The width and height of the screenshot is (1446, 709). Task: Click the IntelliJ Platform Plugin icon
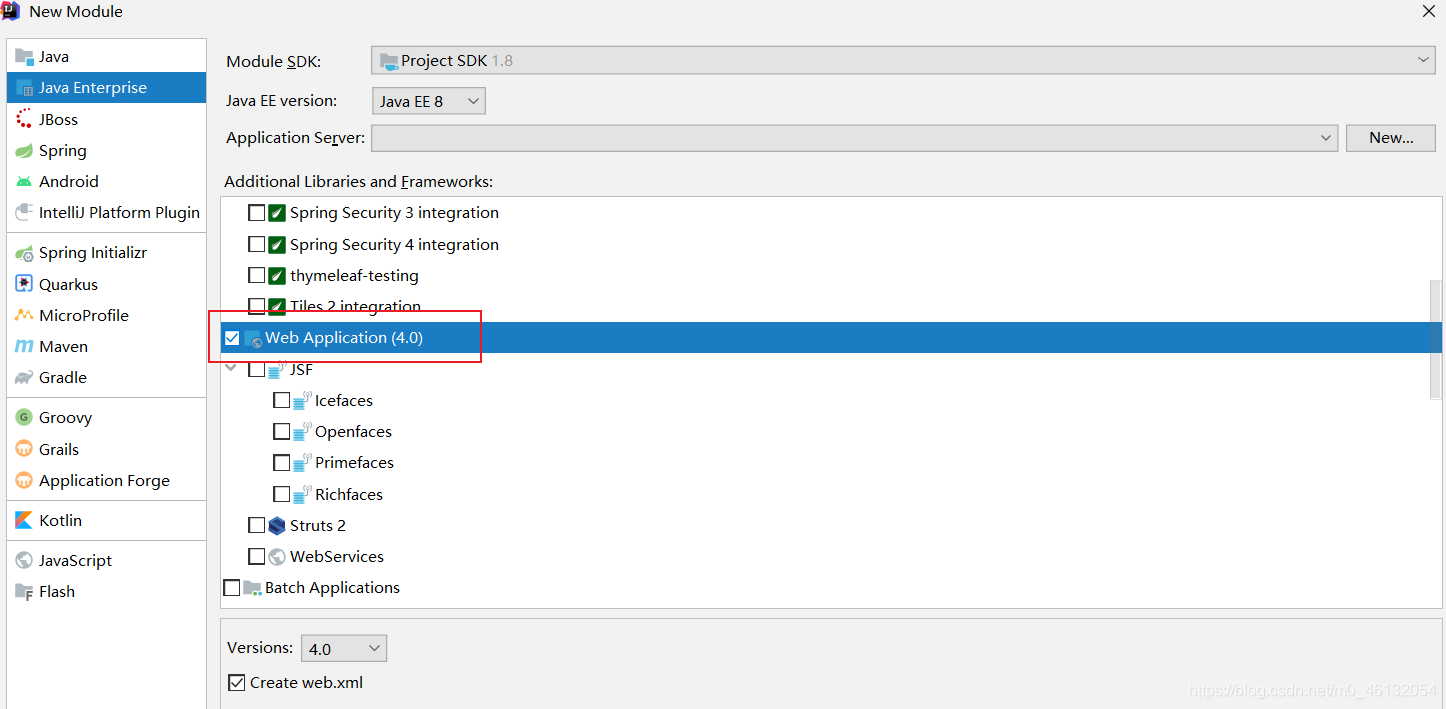pyautogui.click(x=24, y=212)
